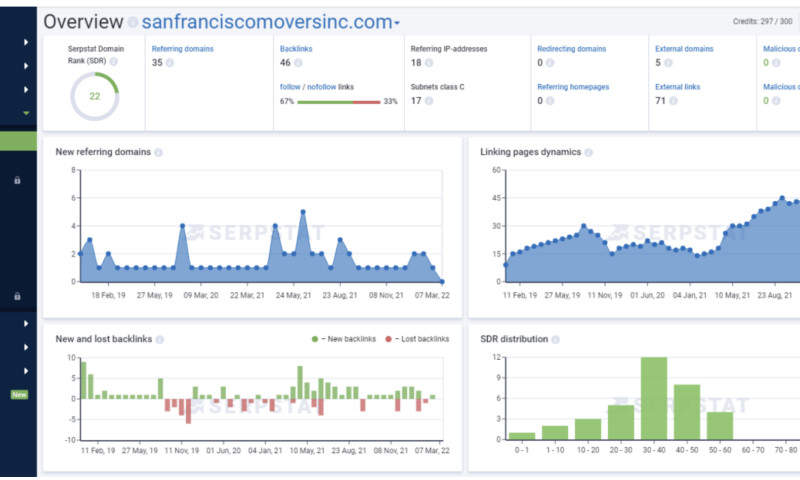Click the peak point of New referring domains chart
Image resolution: width=800 pixels, height=480 pixels.
click(x=303, y=211)
